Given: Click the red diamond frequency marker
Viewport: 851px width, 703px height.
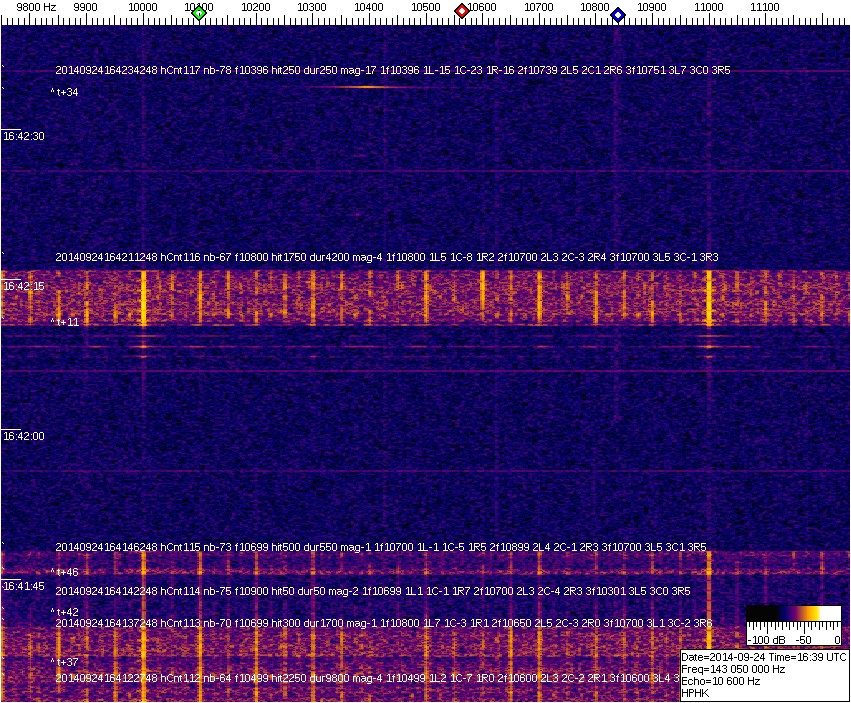Looking at the screenshot, I should point(462,11).
